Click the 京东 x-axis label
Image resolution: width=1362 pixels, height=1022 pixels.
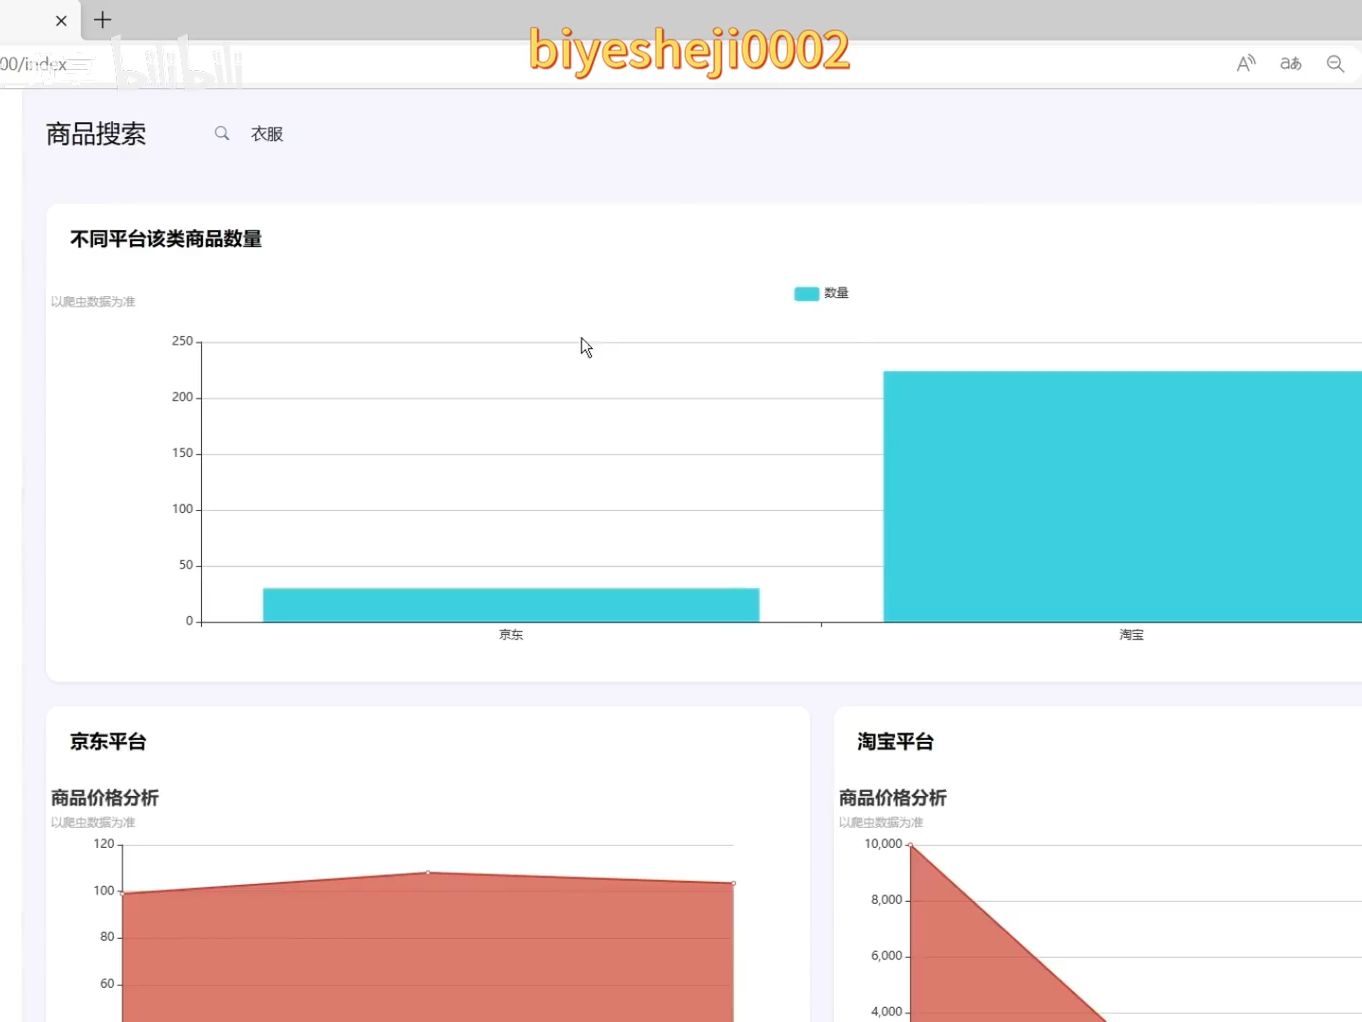[511, 635]
